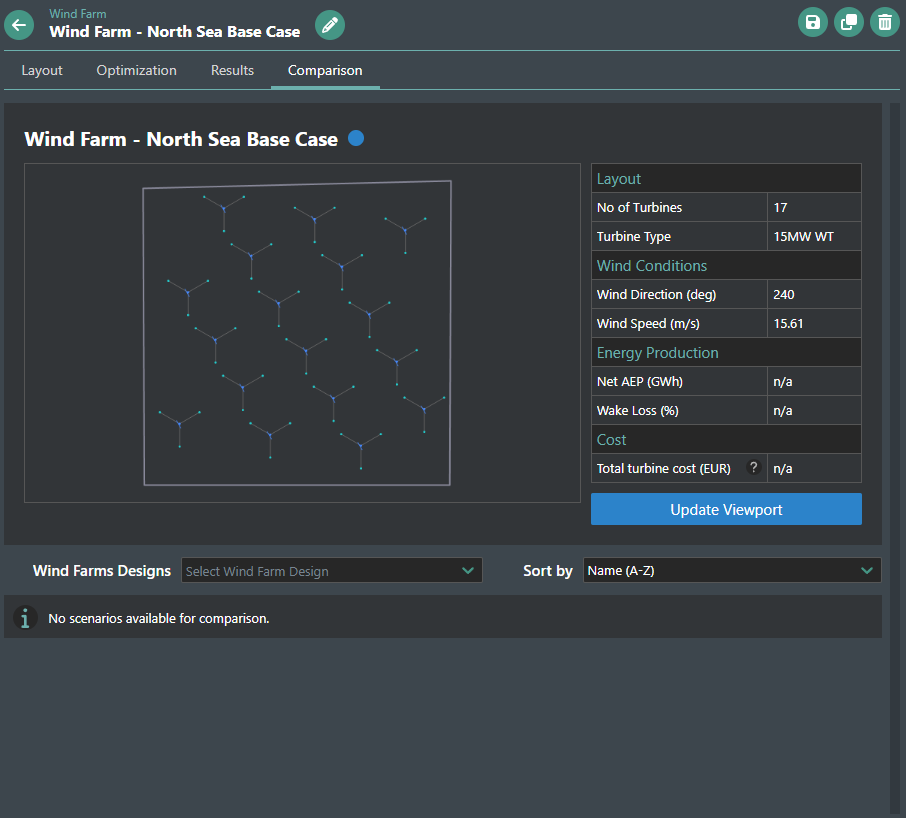Click the Cost section header
This screenshot has height=818, width=906.
[726, 440]
